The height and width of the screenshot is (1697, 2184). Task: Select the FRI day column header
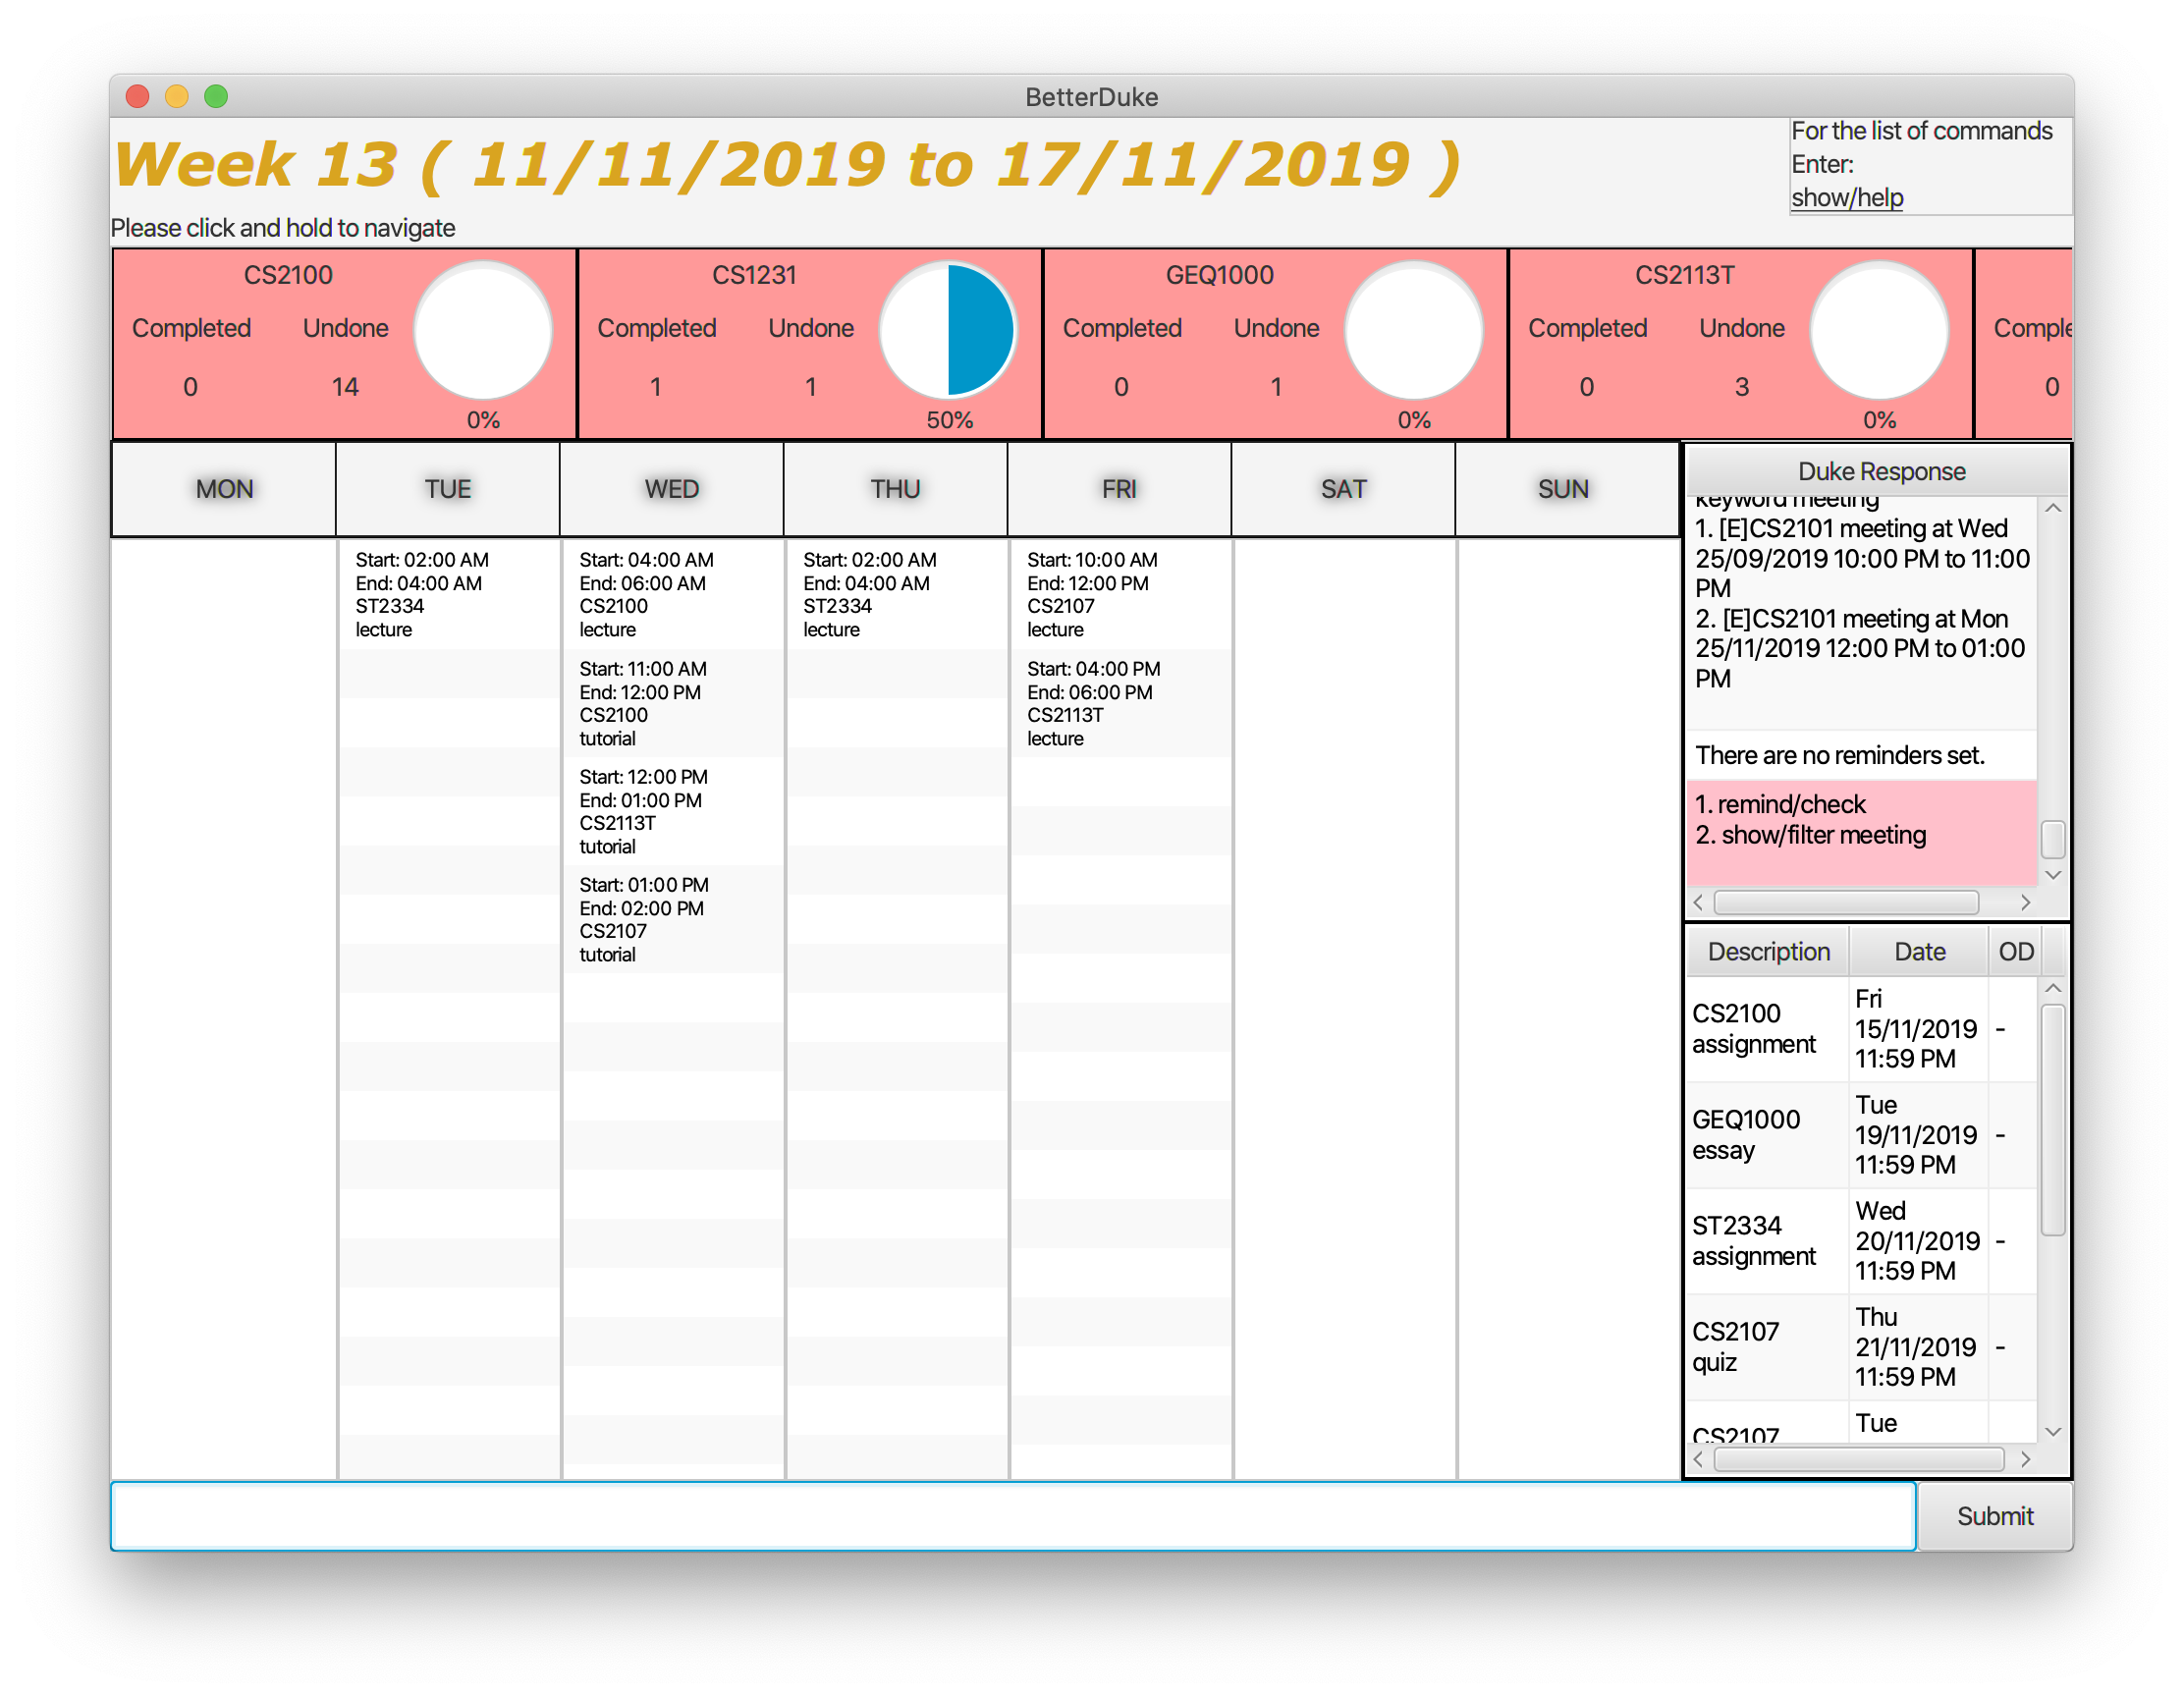[1118, 489]
